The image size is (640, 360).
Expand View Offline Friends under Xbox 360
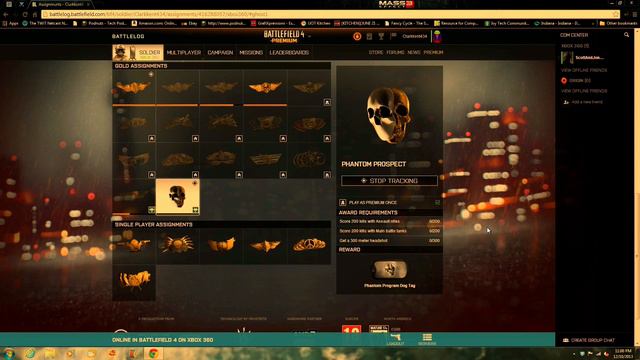[x=584, y=70]
